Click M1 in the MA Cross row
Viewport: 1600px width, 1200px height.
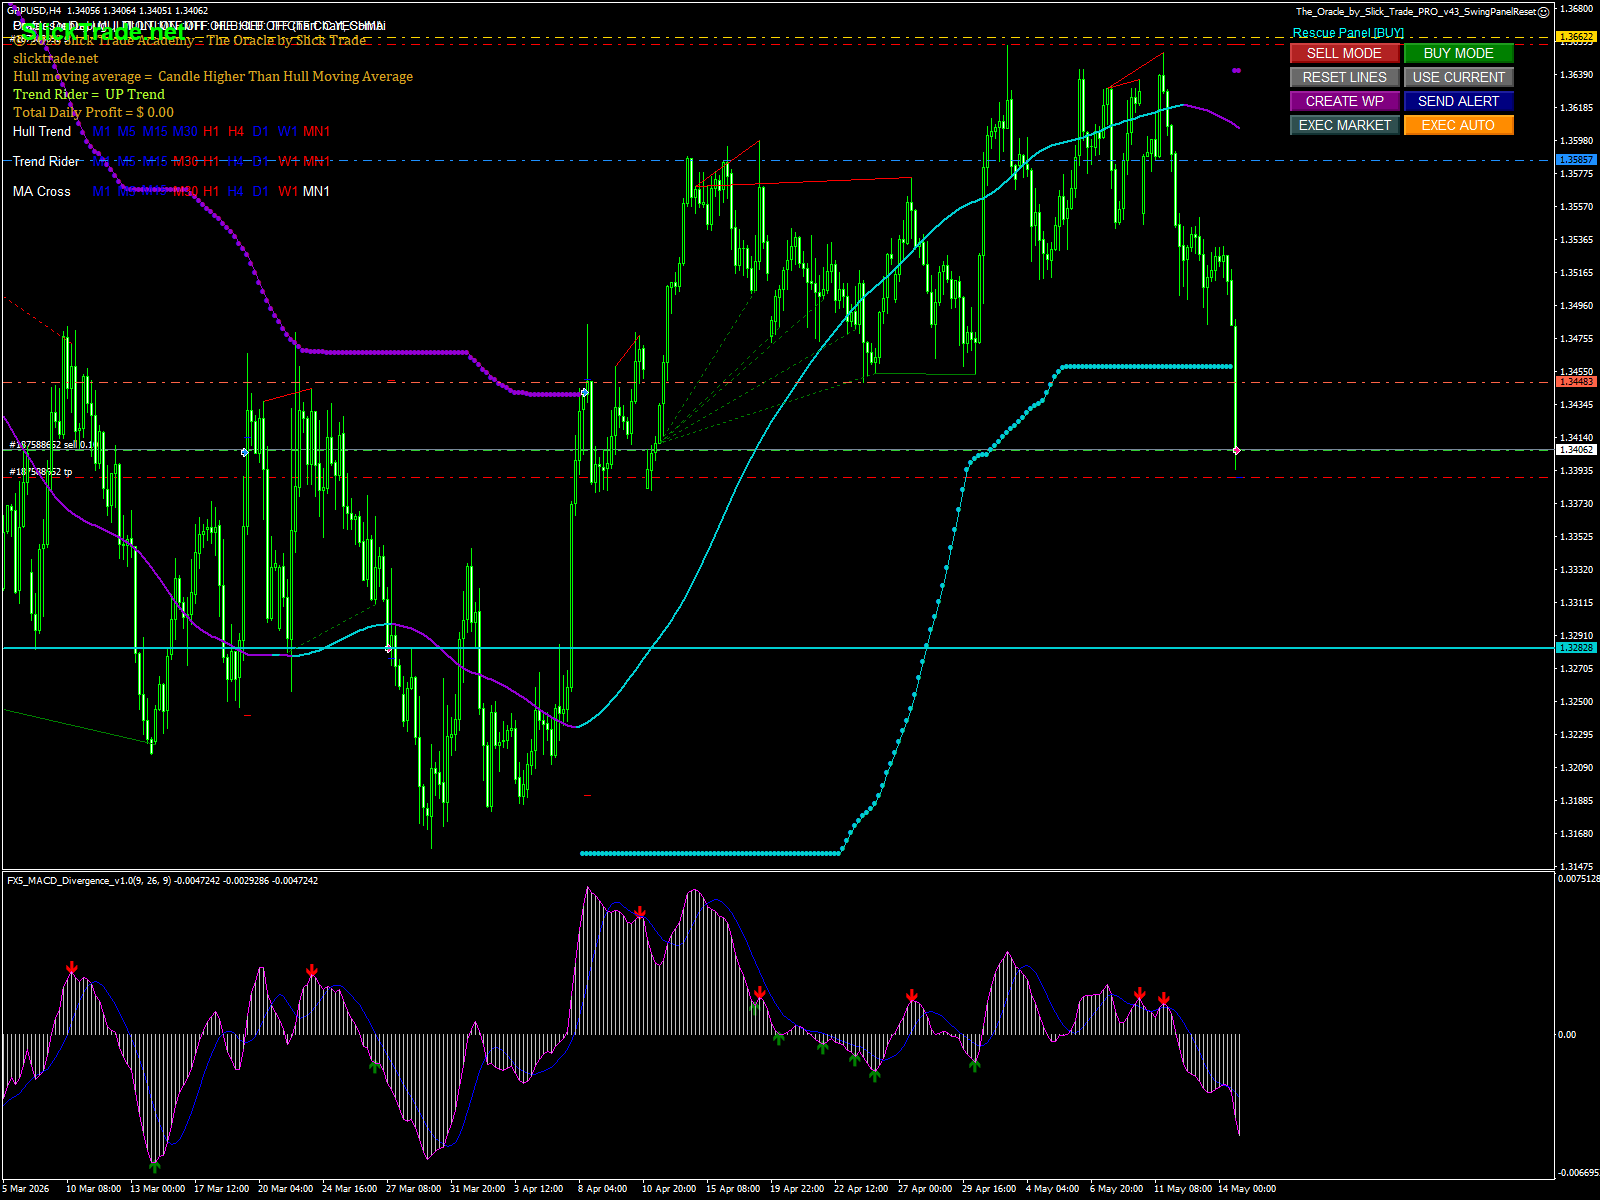point(102,191)
